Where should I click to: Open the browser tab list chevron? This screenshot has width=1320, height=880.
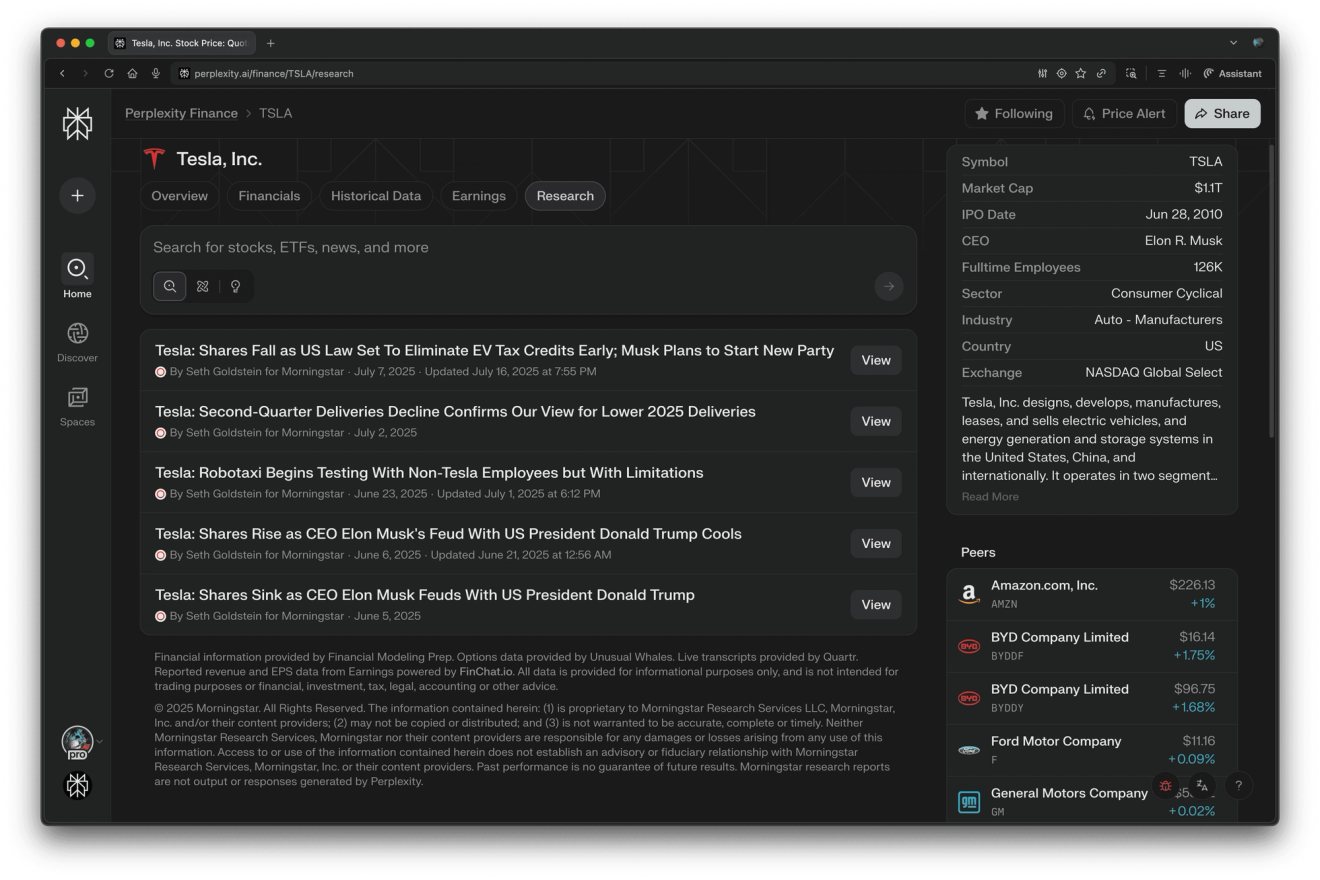tap(1233, 43)
